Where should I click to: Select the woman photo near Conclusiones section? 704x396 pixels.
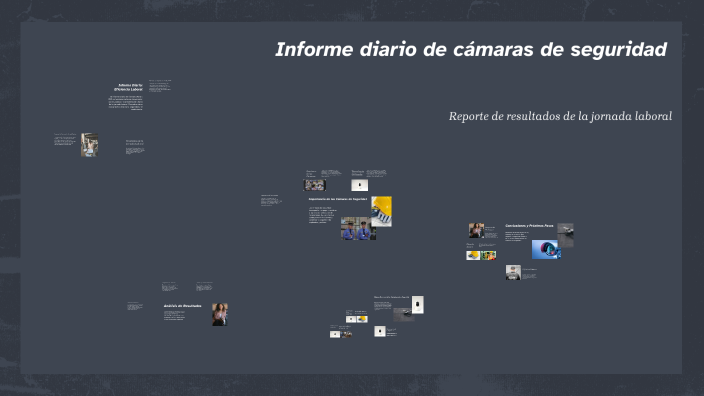[x=476, y=230]
